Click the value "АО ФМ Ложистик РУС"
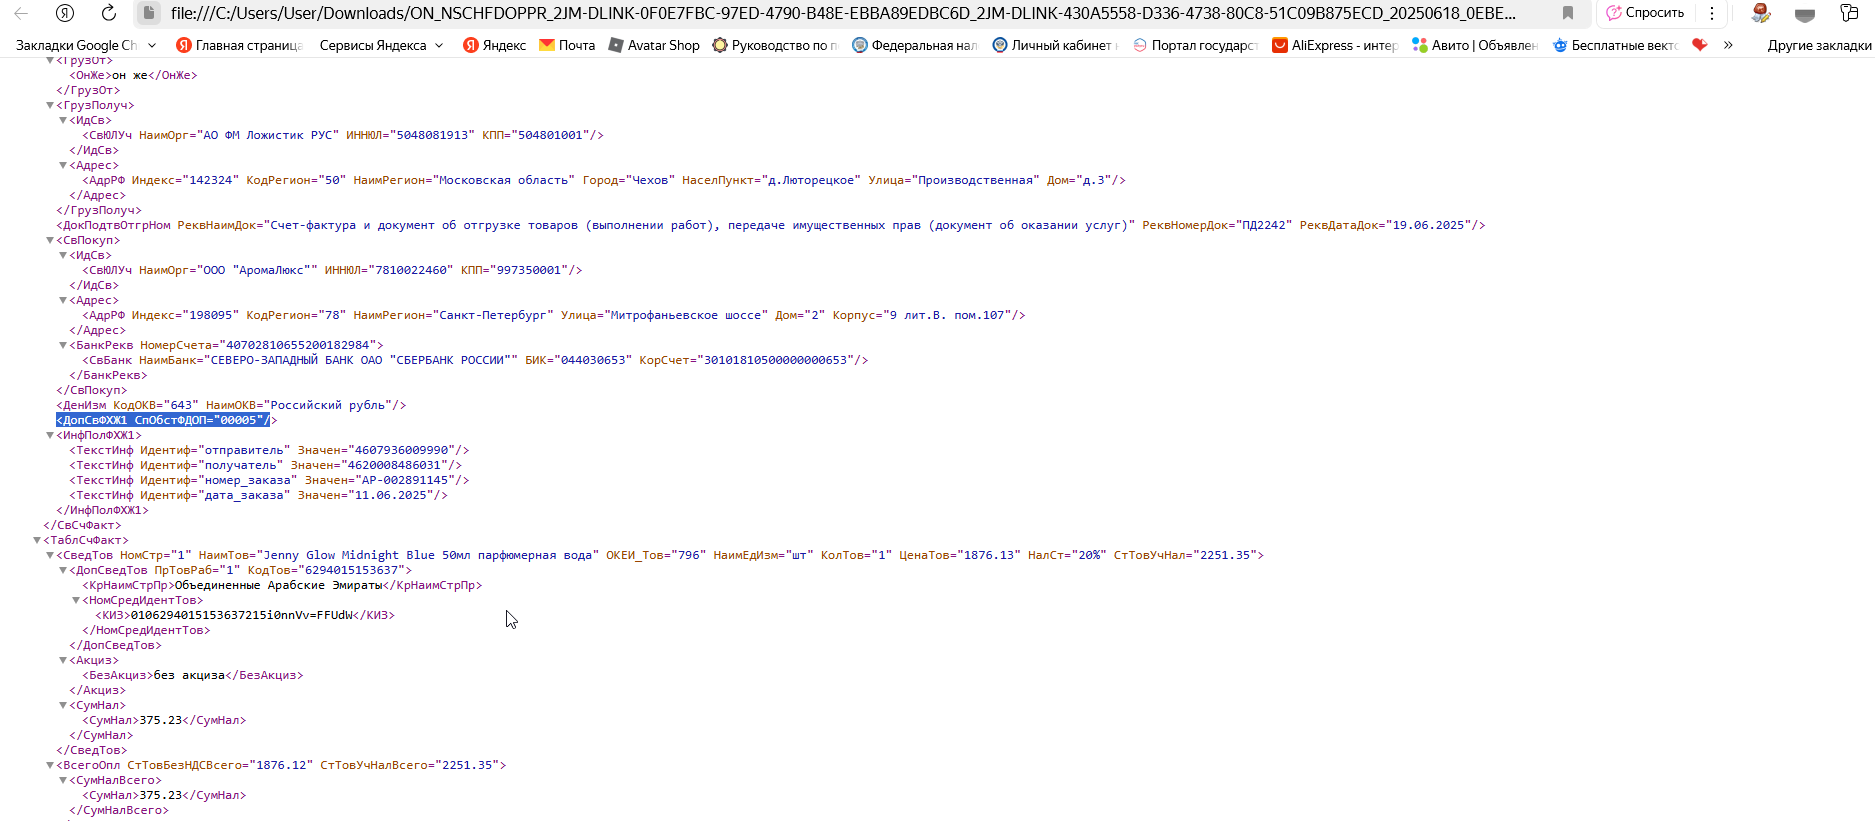The width and height of the screenshot is (1875, 821). pos(268,135)
